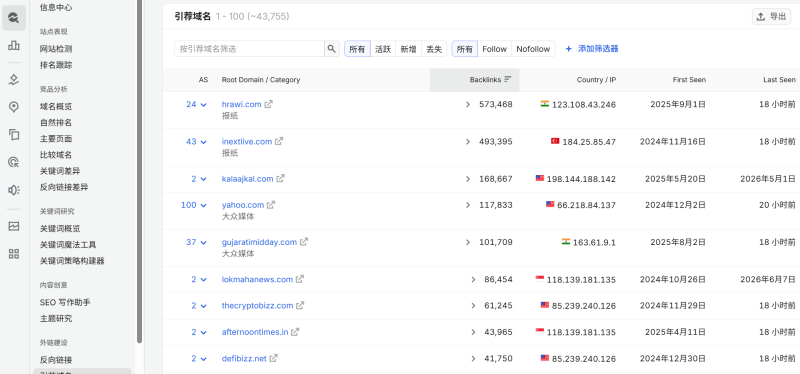Select the Follow link filter

click(494, 49)
